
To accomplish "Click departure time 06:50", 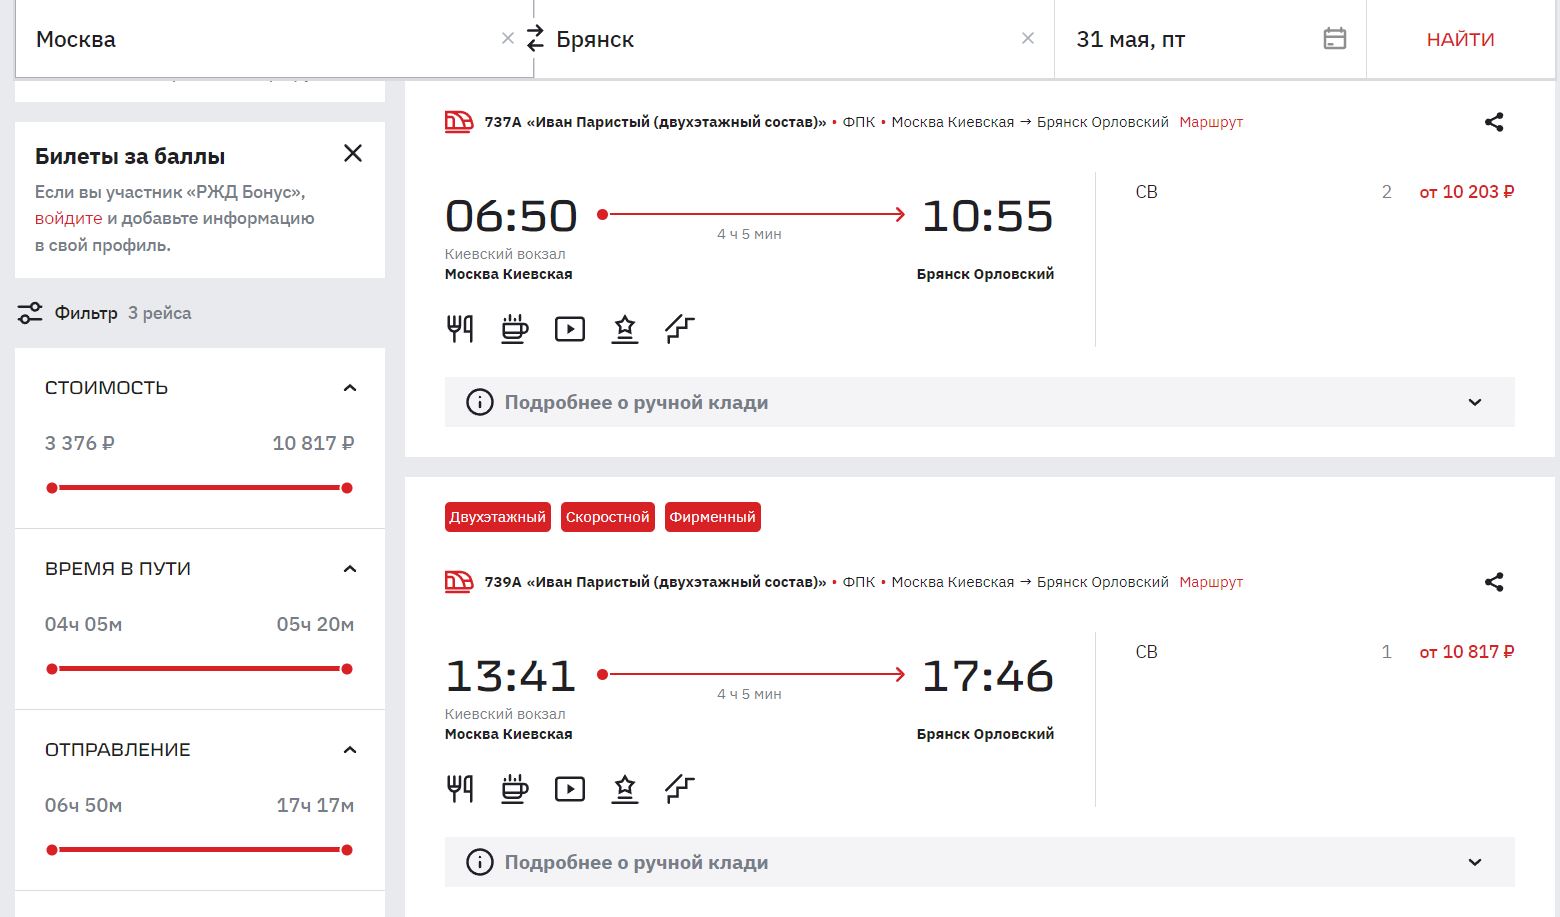I will [511, 216].
